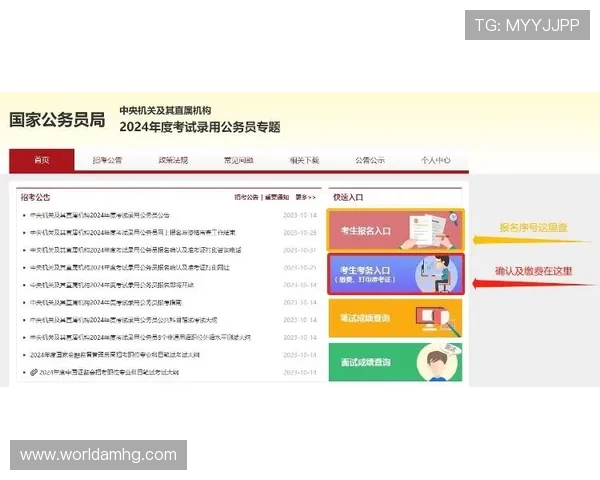Click the 考生考务入口 payment banner
The width and height of the screenshot is (600, 480).
click(x=396, y=274)
